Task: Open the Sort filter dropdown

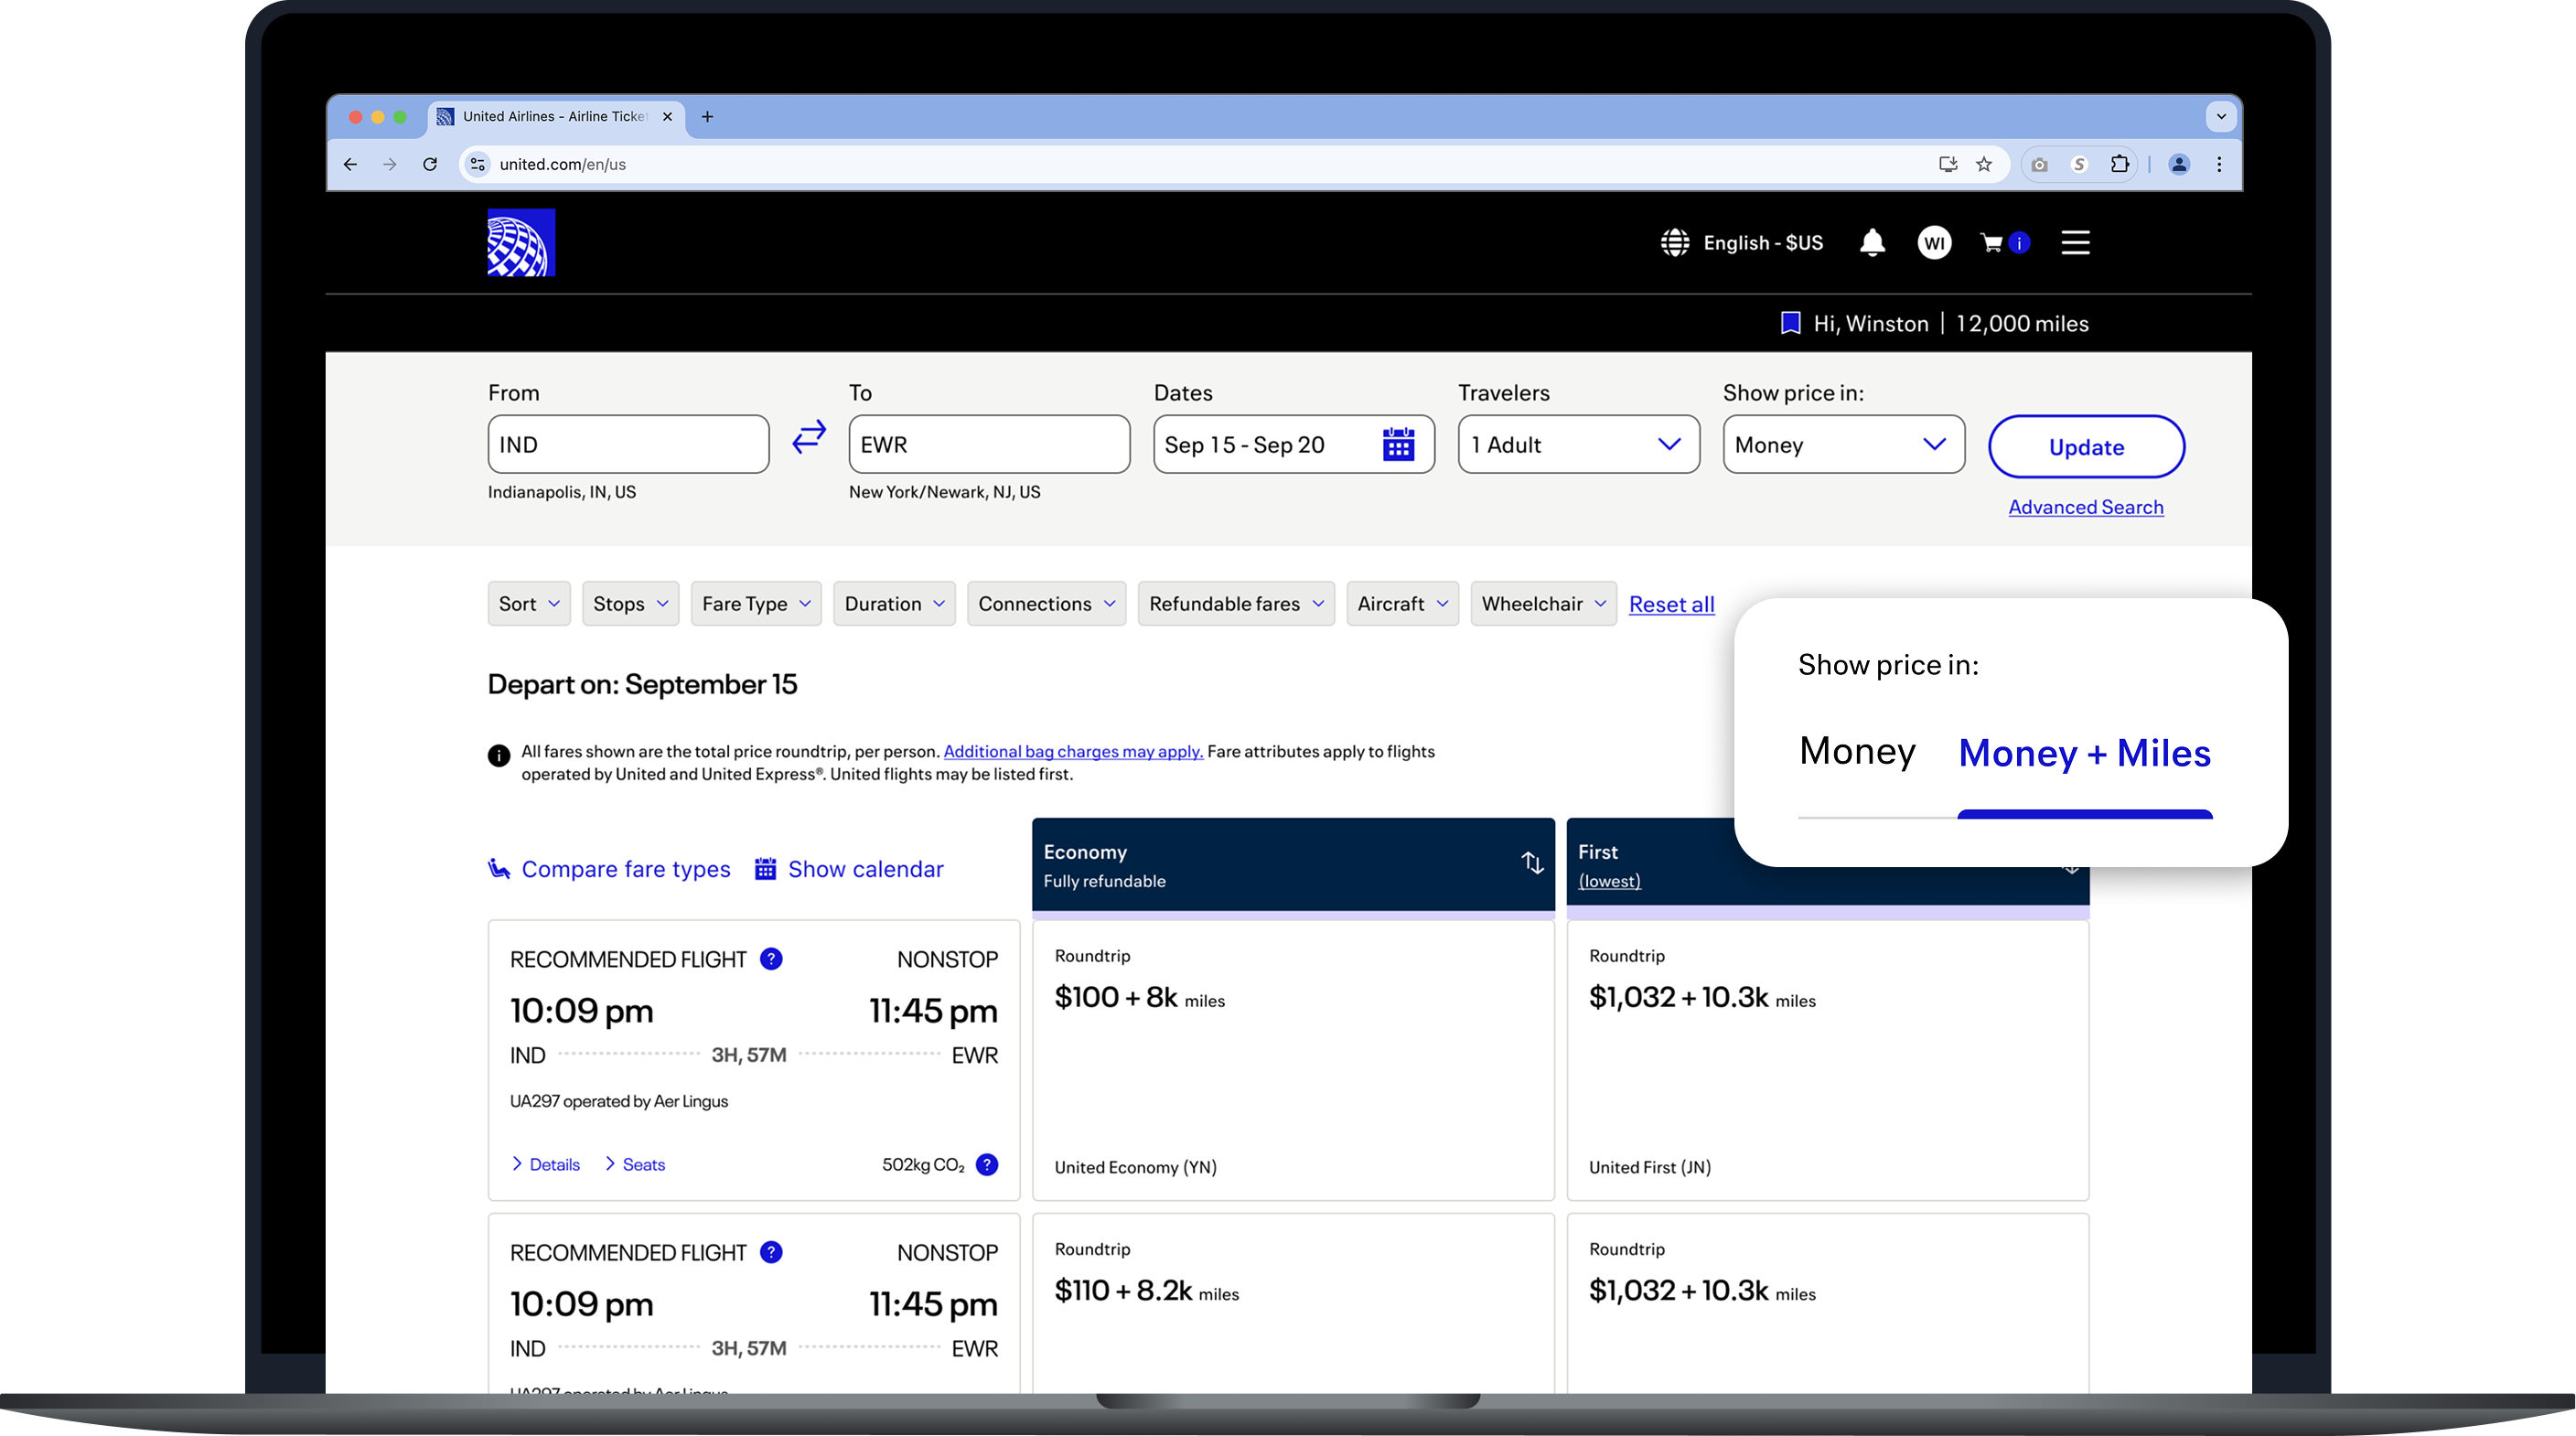Action: [529, 603]
